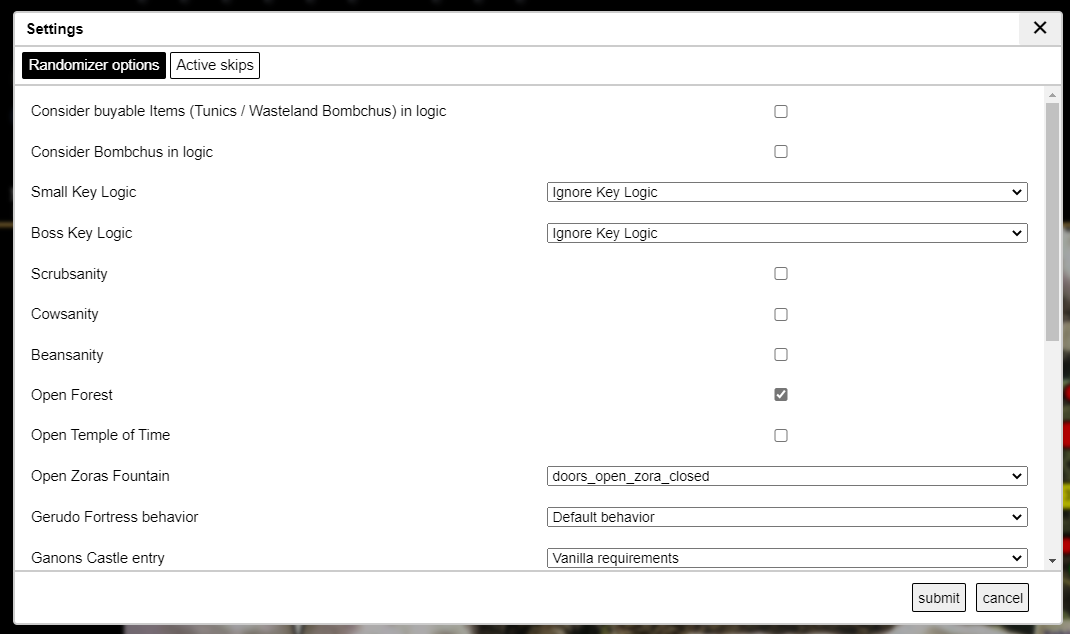The image size is (1070, 634).
Task: Open the Ganons Castle entry dropdown
Action: [x=787, y=558]
